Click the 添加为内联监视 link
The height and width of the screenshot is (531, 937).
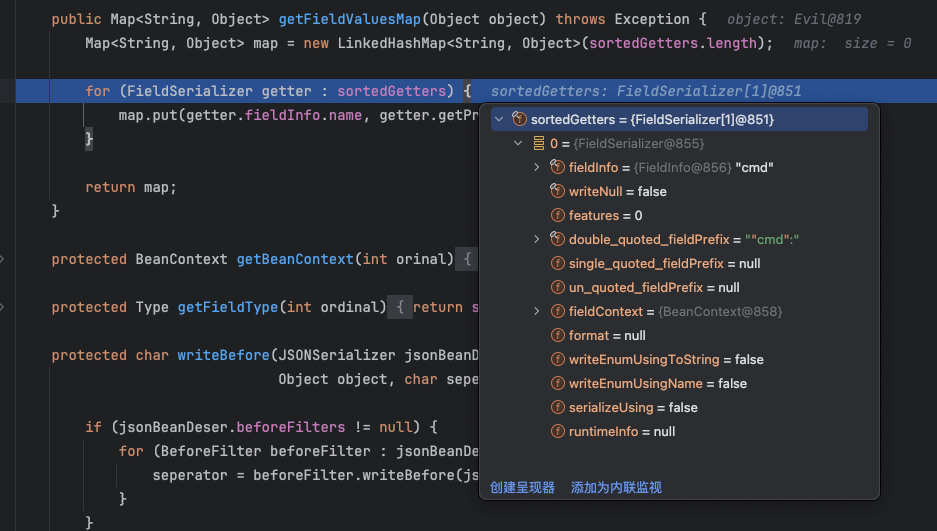pos(616,488)
